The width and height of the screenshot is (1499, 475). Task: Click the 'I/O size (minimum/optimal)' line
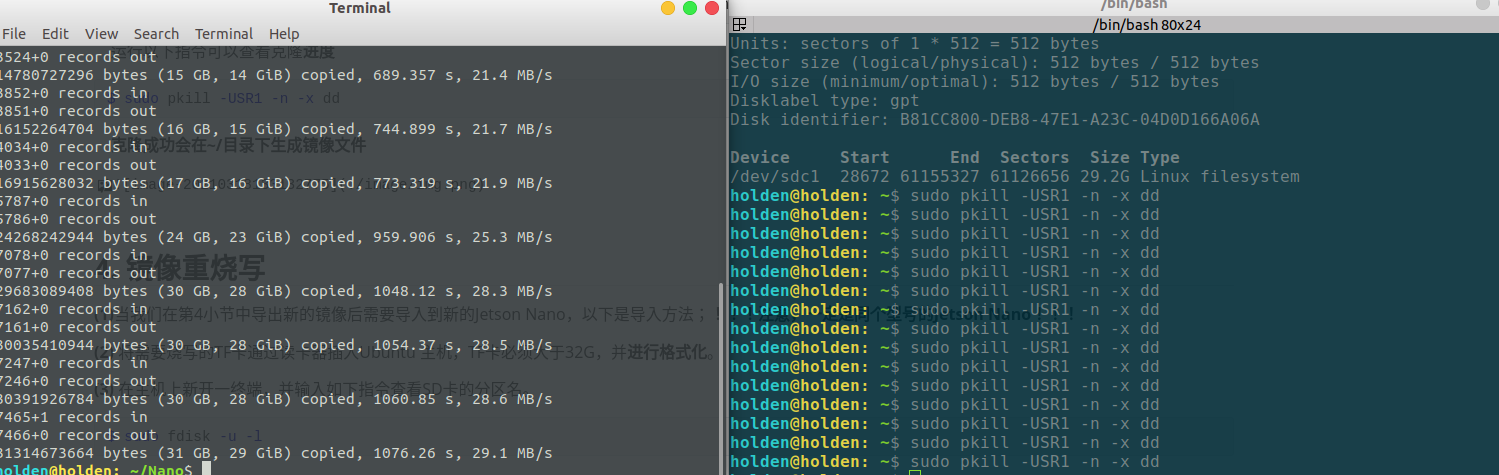point(974,81)
